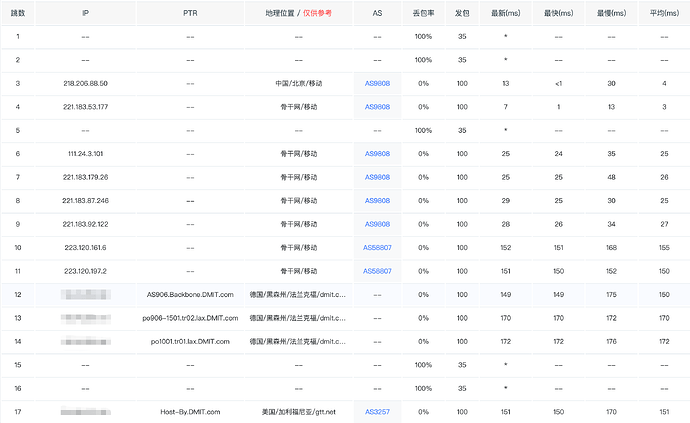Open AS9808 link beside IP 111.24.3.101
The height and width of the screenshot is (423, 690).
377,154
